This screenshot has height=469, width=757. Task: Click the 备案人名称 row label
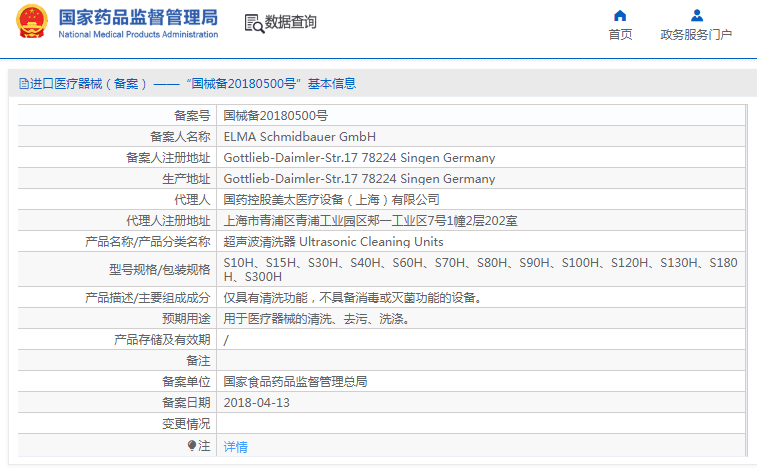coord(180,137)
